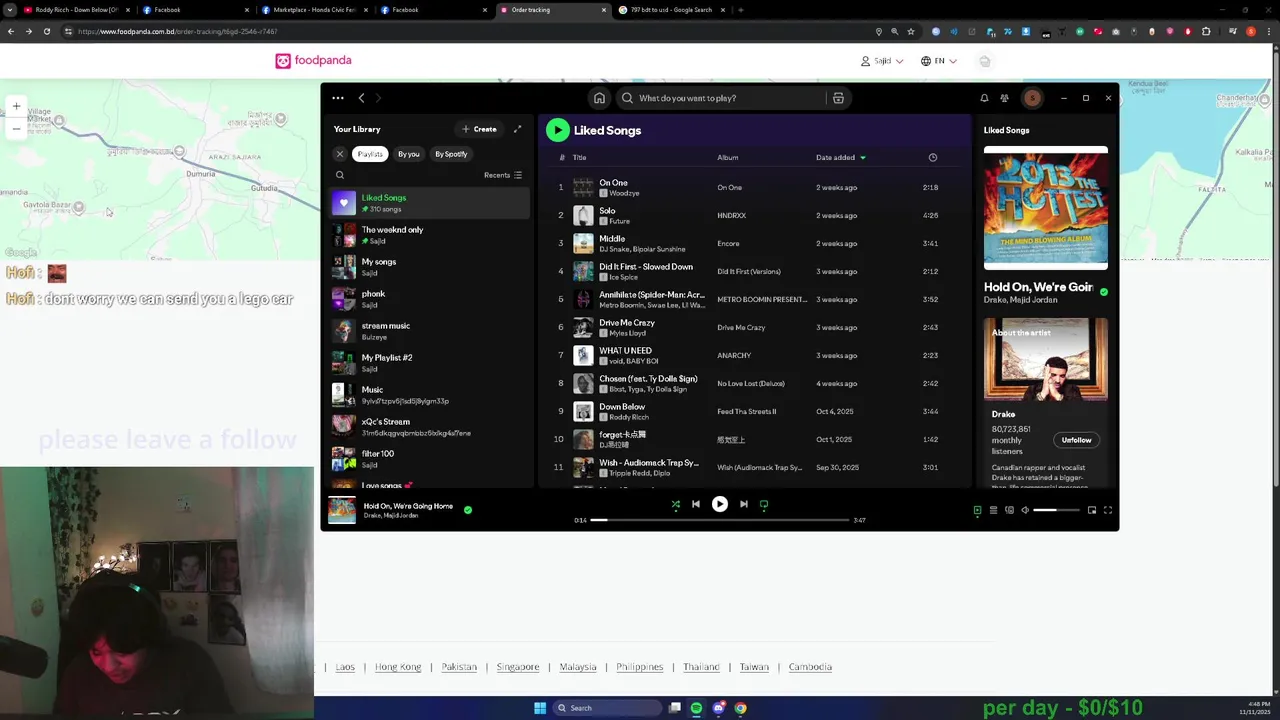This screenshot has height=720, width=1280.
Task: Open Connect to a device
Action: coord(1009,510)
